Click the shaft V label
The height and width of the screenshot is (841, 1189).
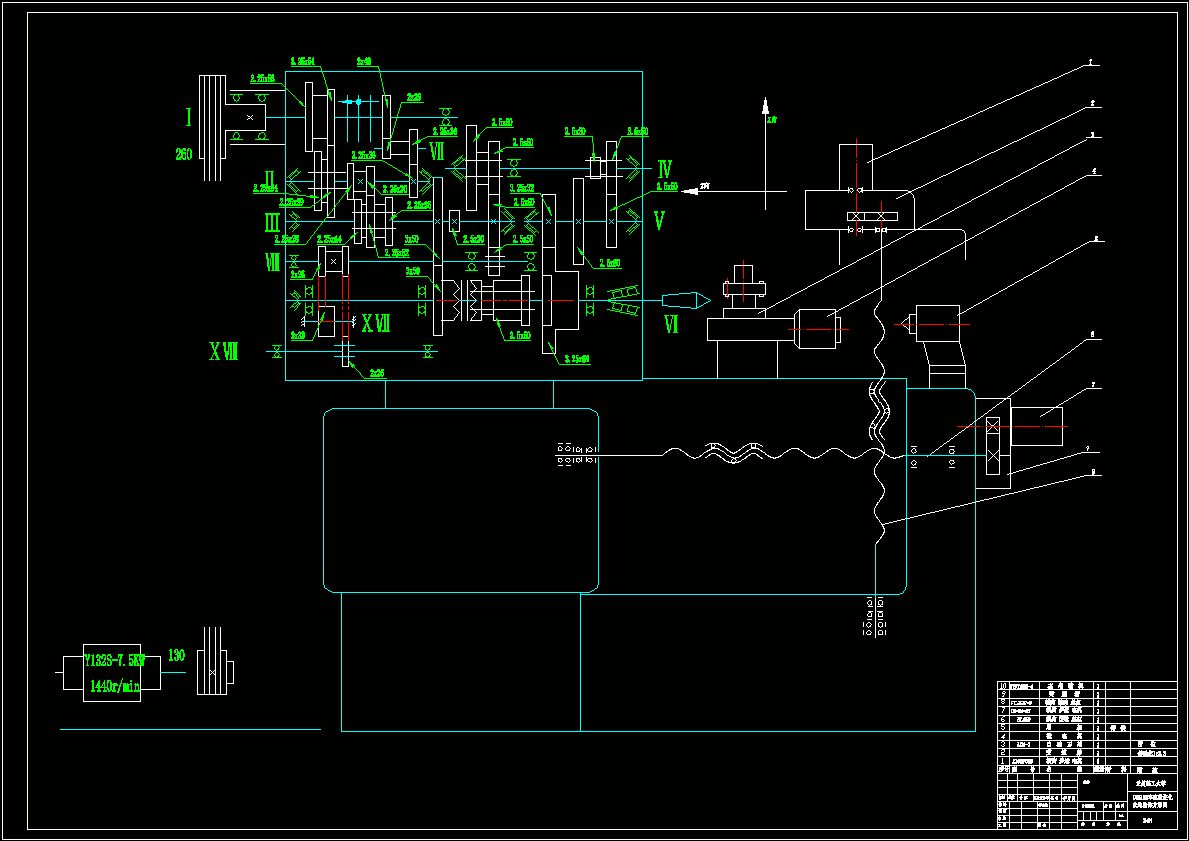pyautogui.click(x=659, y=221)
